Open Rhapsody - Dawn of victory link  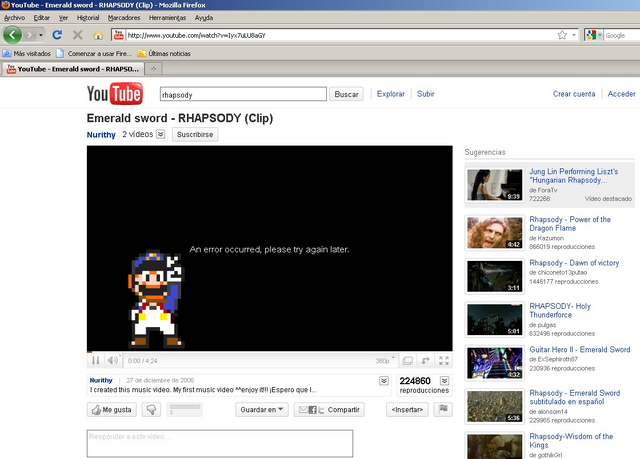pyautogui.click(x=574, y=263)
